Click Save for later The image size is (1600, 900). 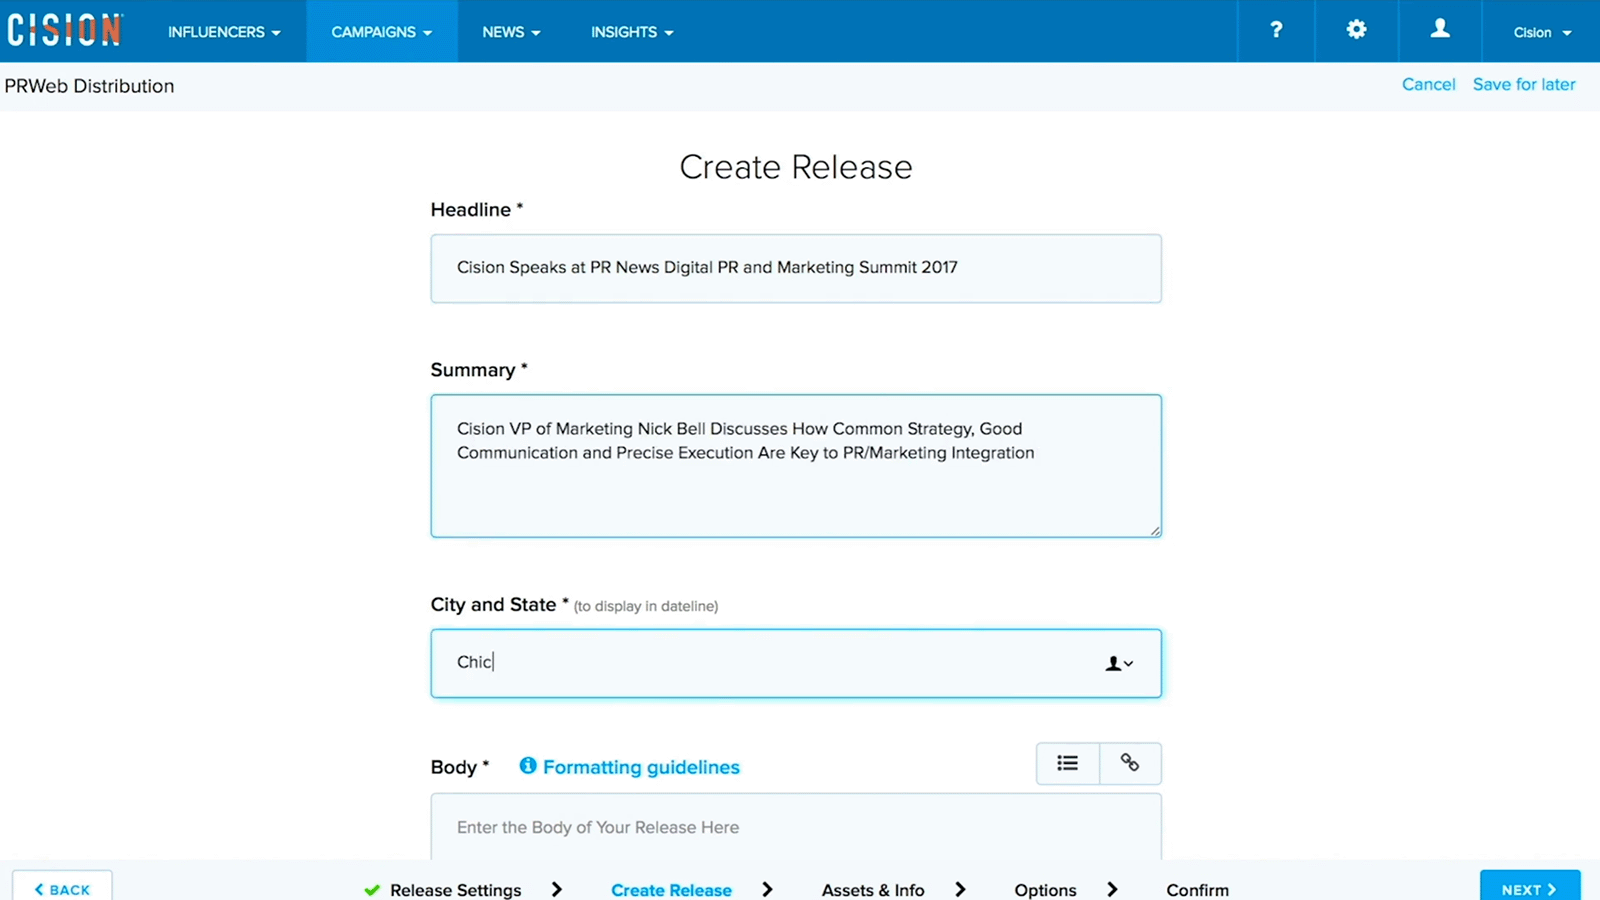pos(1523,84)
